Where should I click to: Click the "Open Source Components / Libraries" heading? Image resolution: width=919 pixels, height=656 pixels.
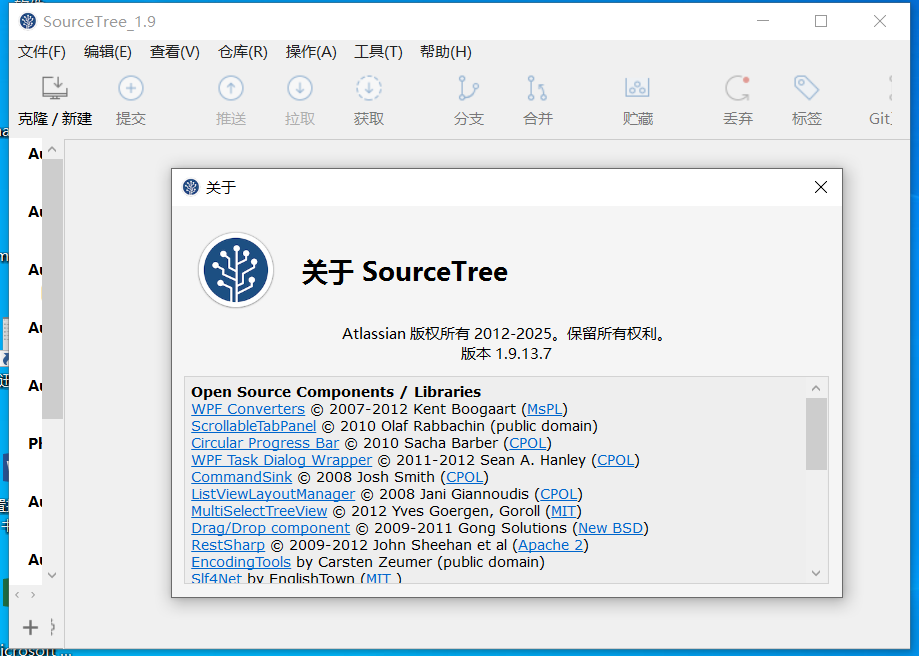coord(336,392)
